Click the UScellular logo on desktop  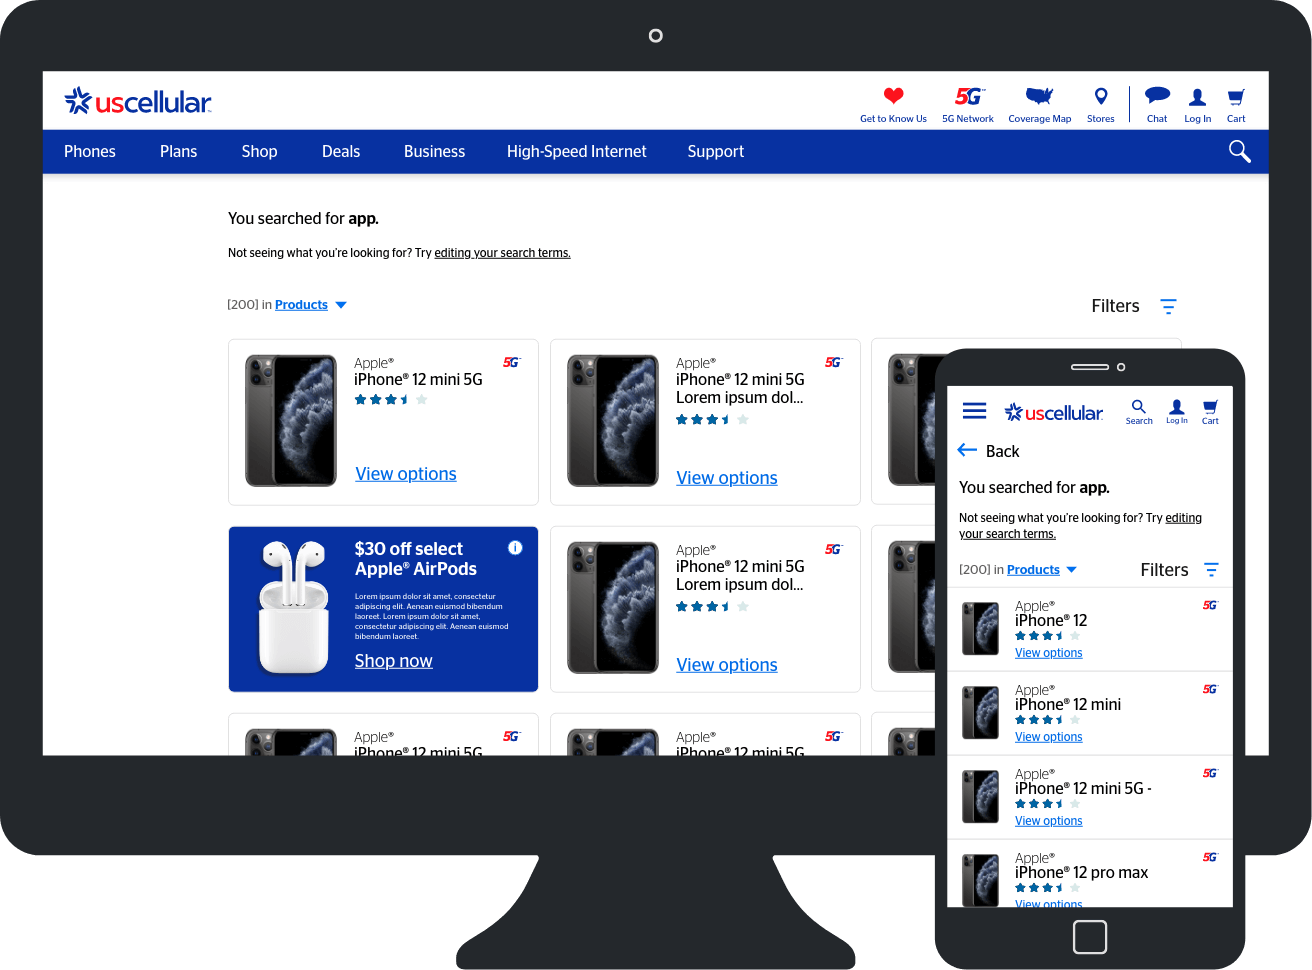point(137,101)
